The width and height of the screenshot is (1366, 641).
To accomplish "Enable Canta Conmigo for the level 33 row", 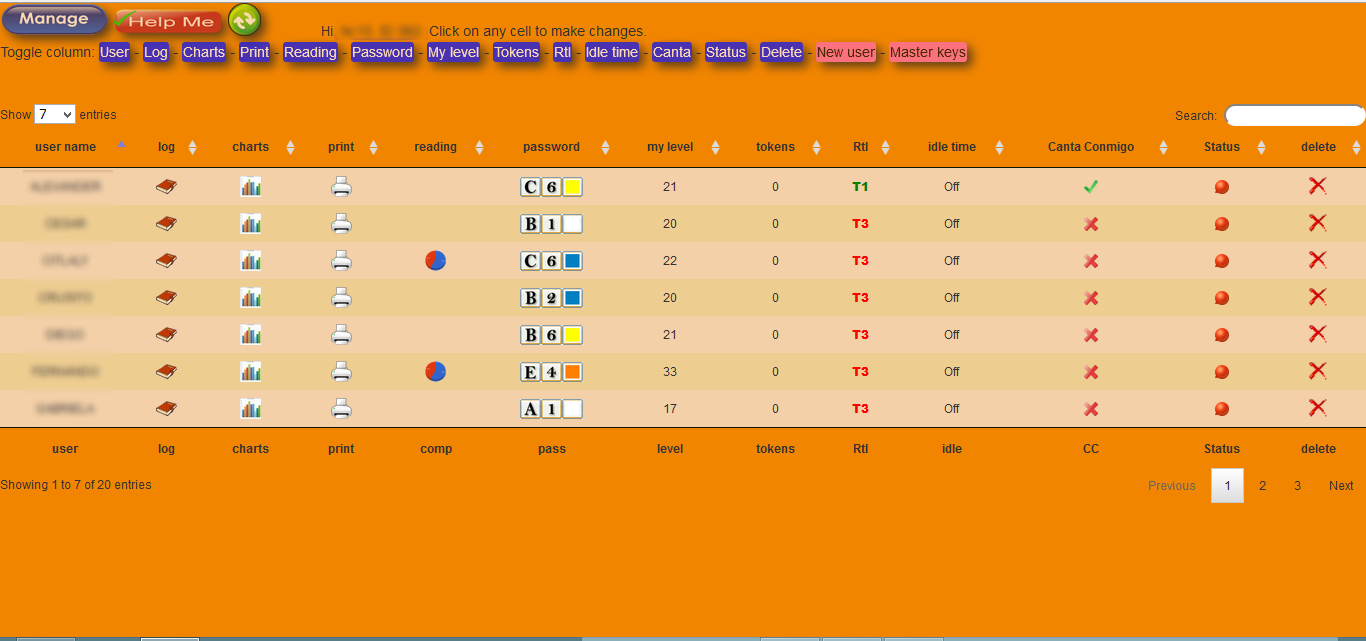I will [x=1091, y=372].
